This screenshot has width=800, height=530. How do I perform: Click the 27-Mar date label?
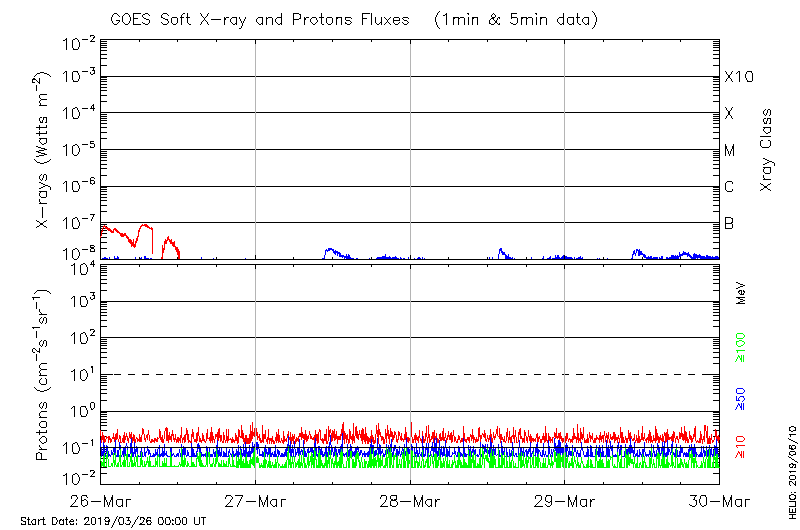click(255, 501)
